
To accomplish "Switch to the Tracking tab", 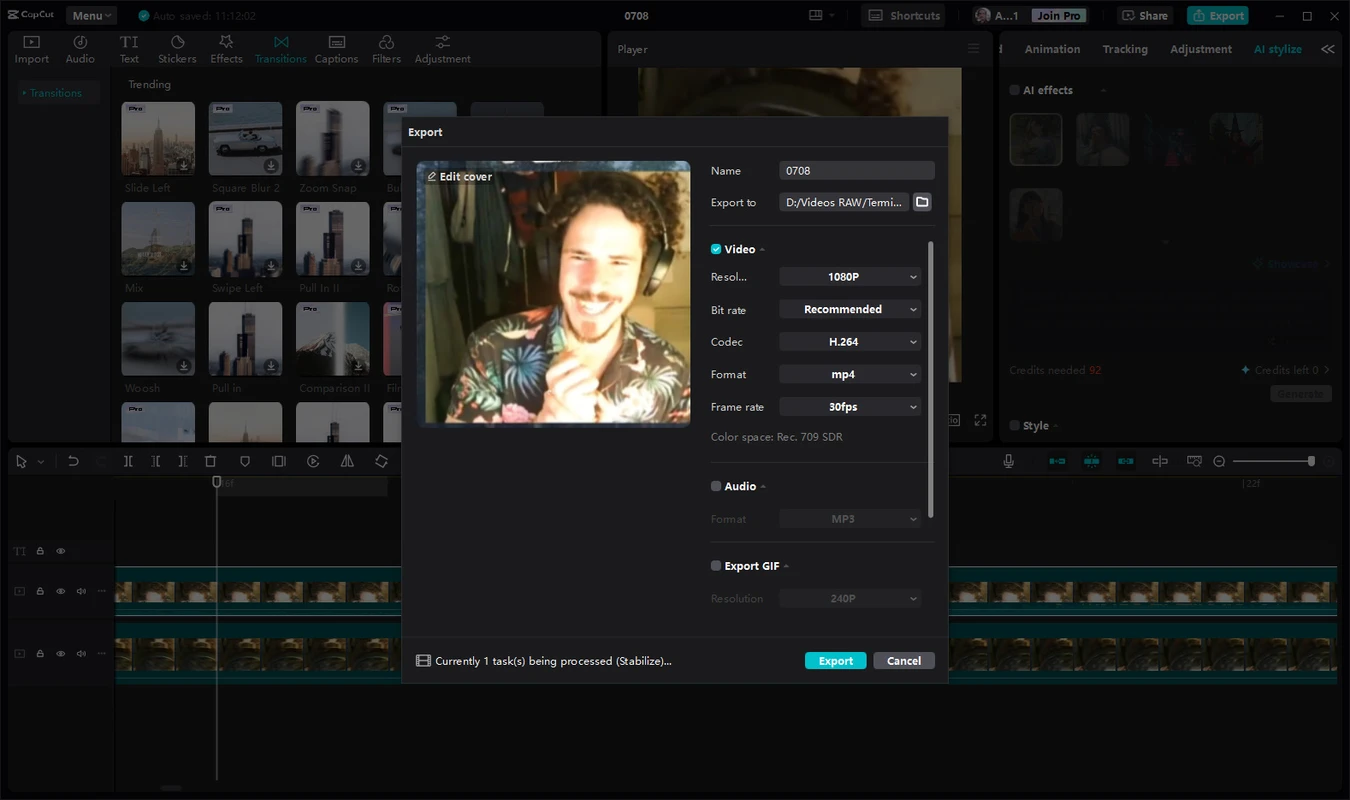I will (1125, 48).
